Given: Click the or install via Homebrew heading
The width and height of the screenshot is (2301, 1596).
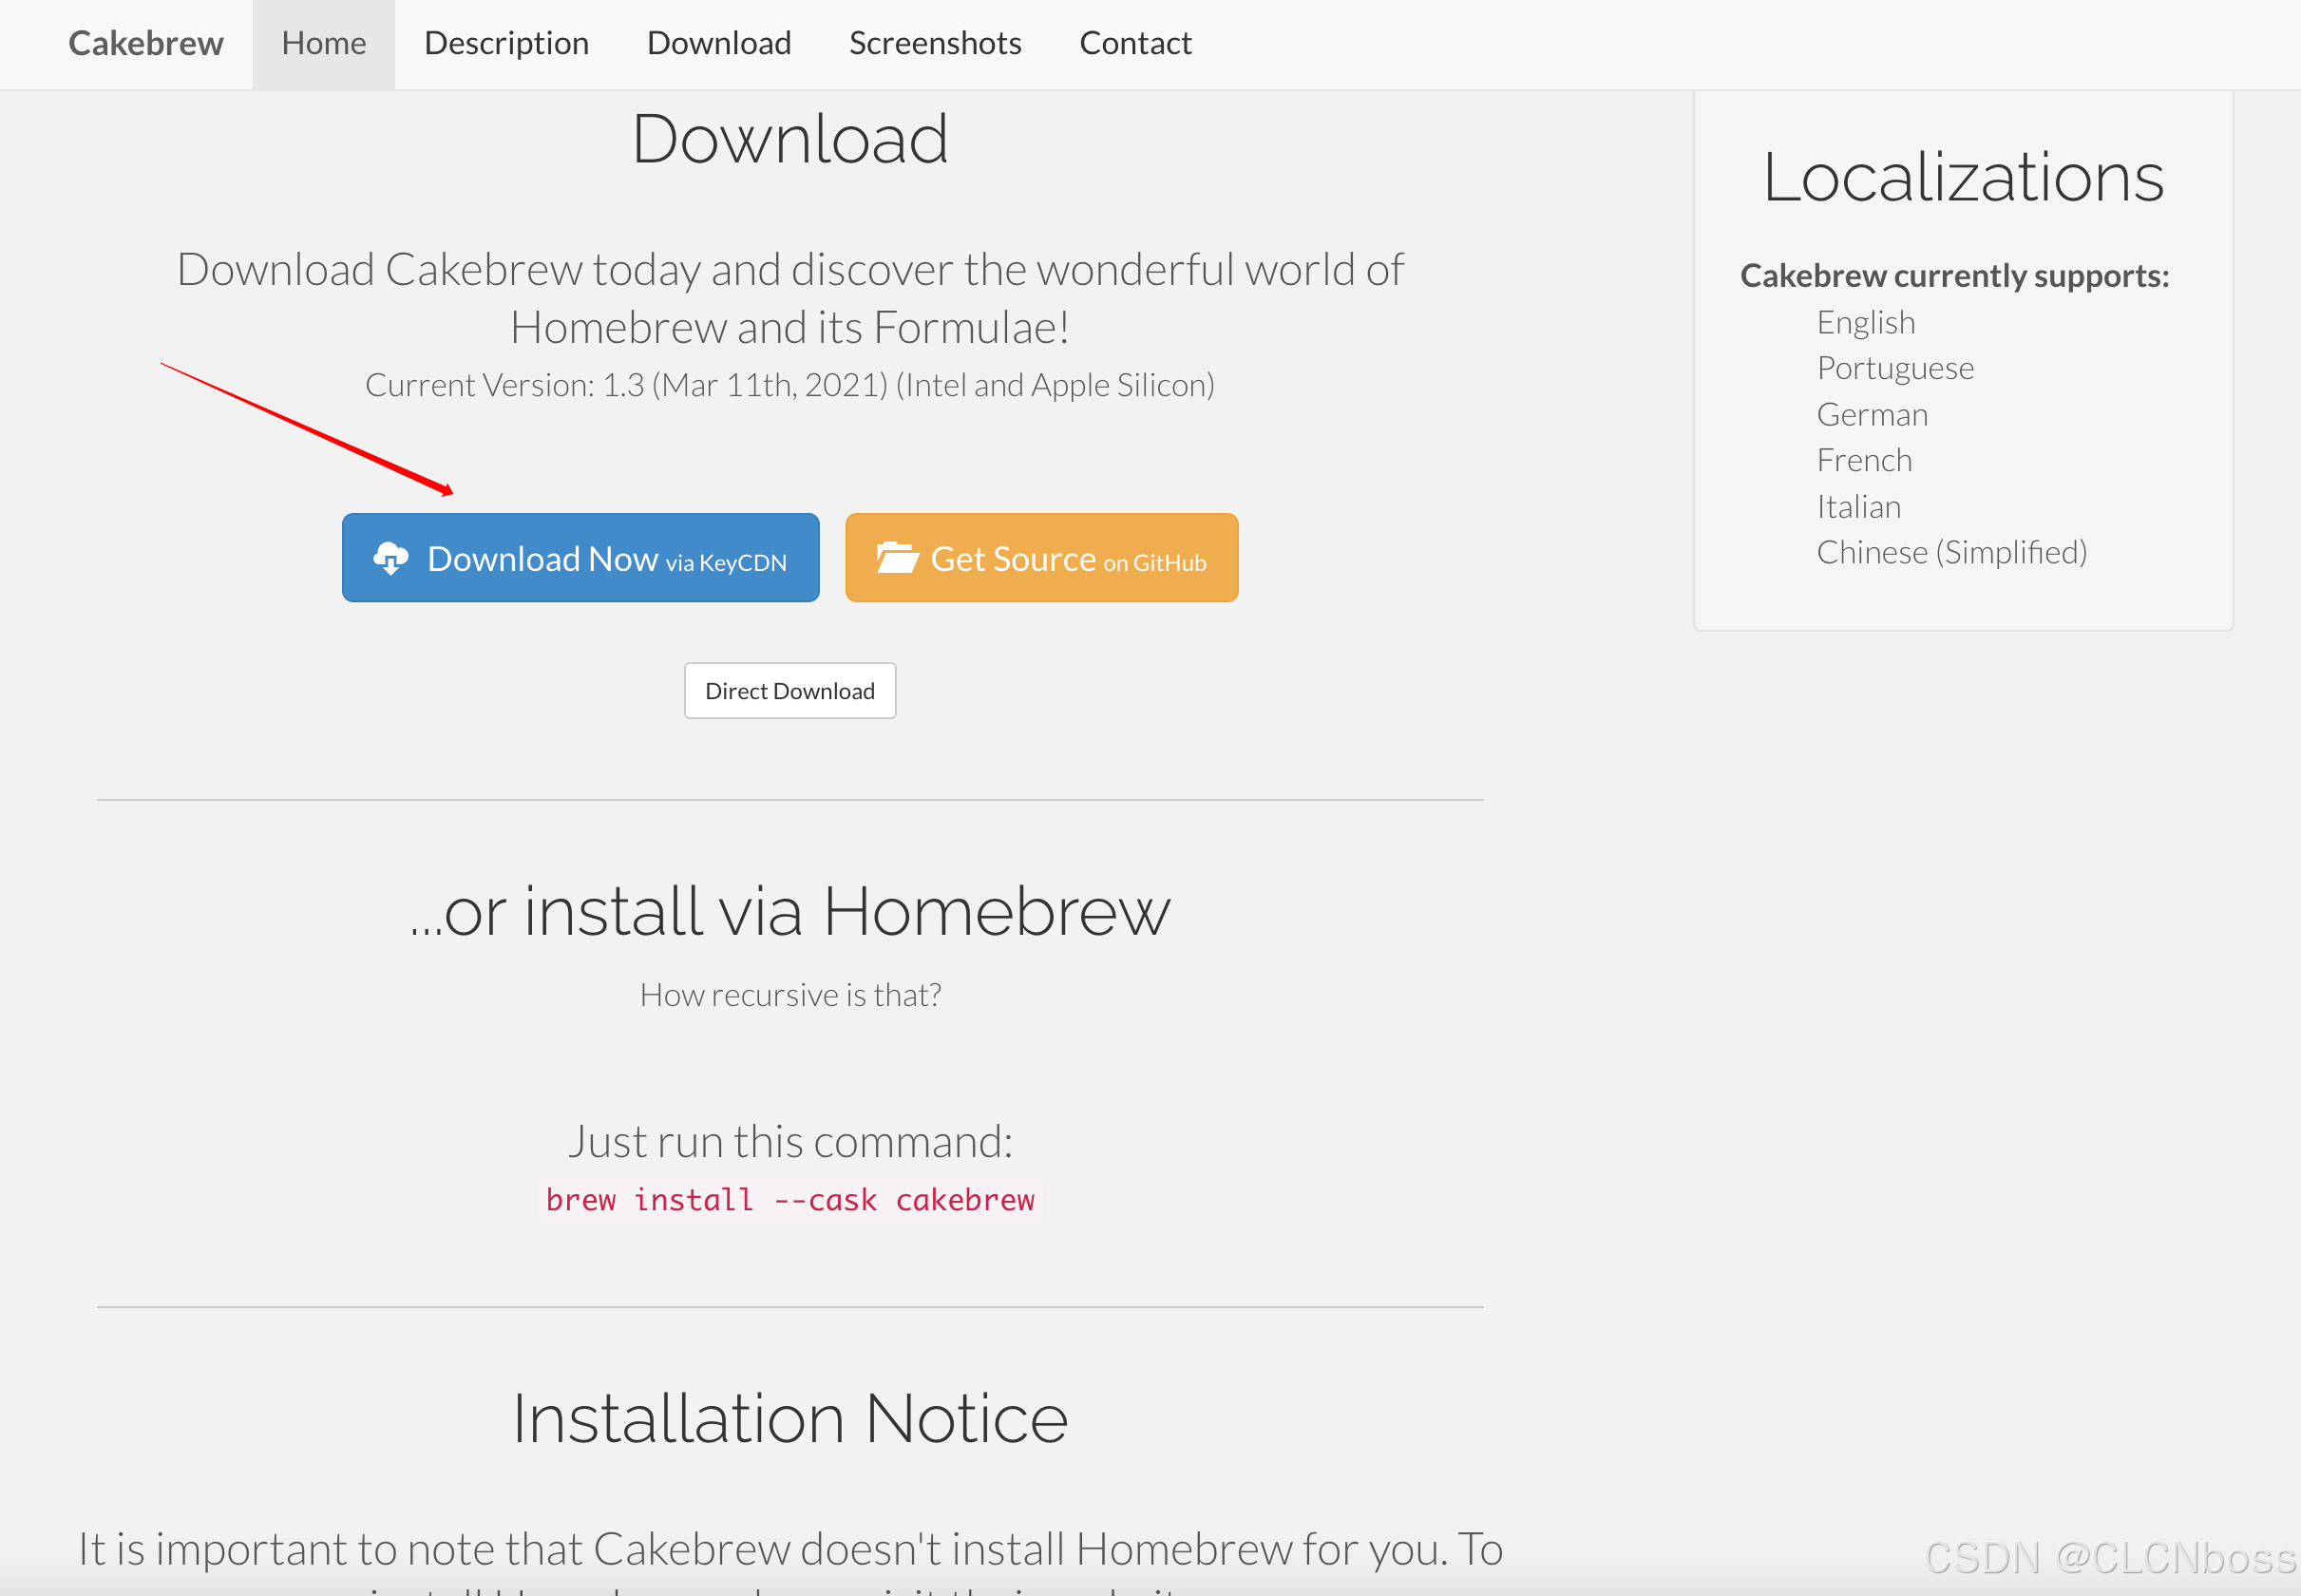Looking at the screenshot, I should coord(790,911).
